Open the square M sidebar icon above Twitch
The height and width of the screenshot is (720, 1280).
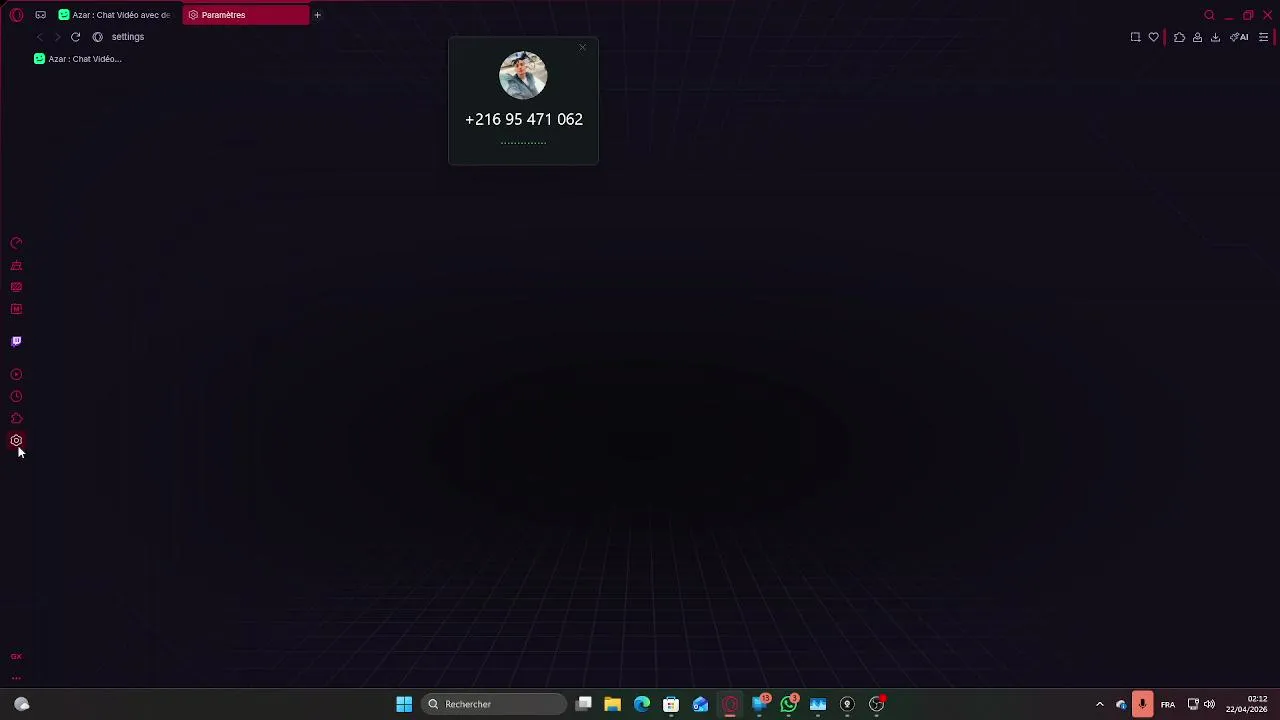[16, 309]
